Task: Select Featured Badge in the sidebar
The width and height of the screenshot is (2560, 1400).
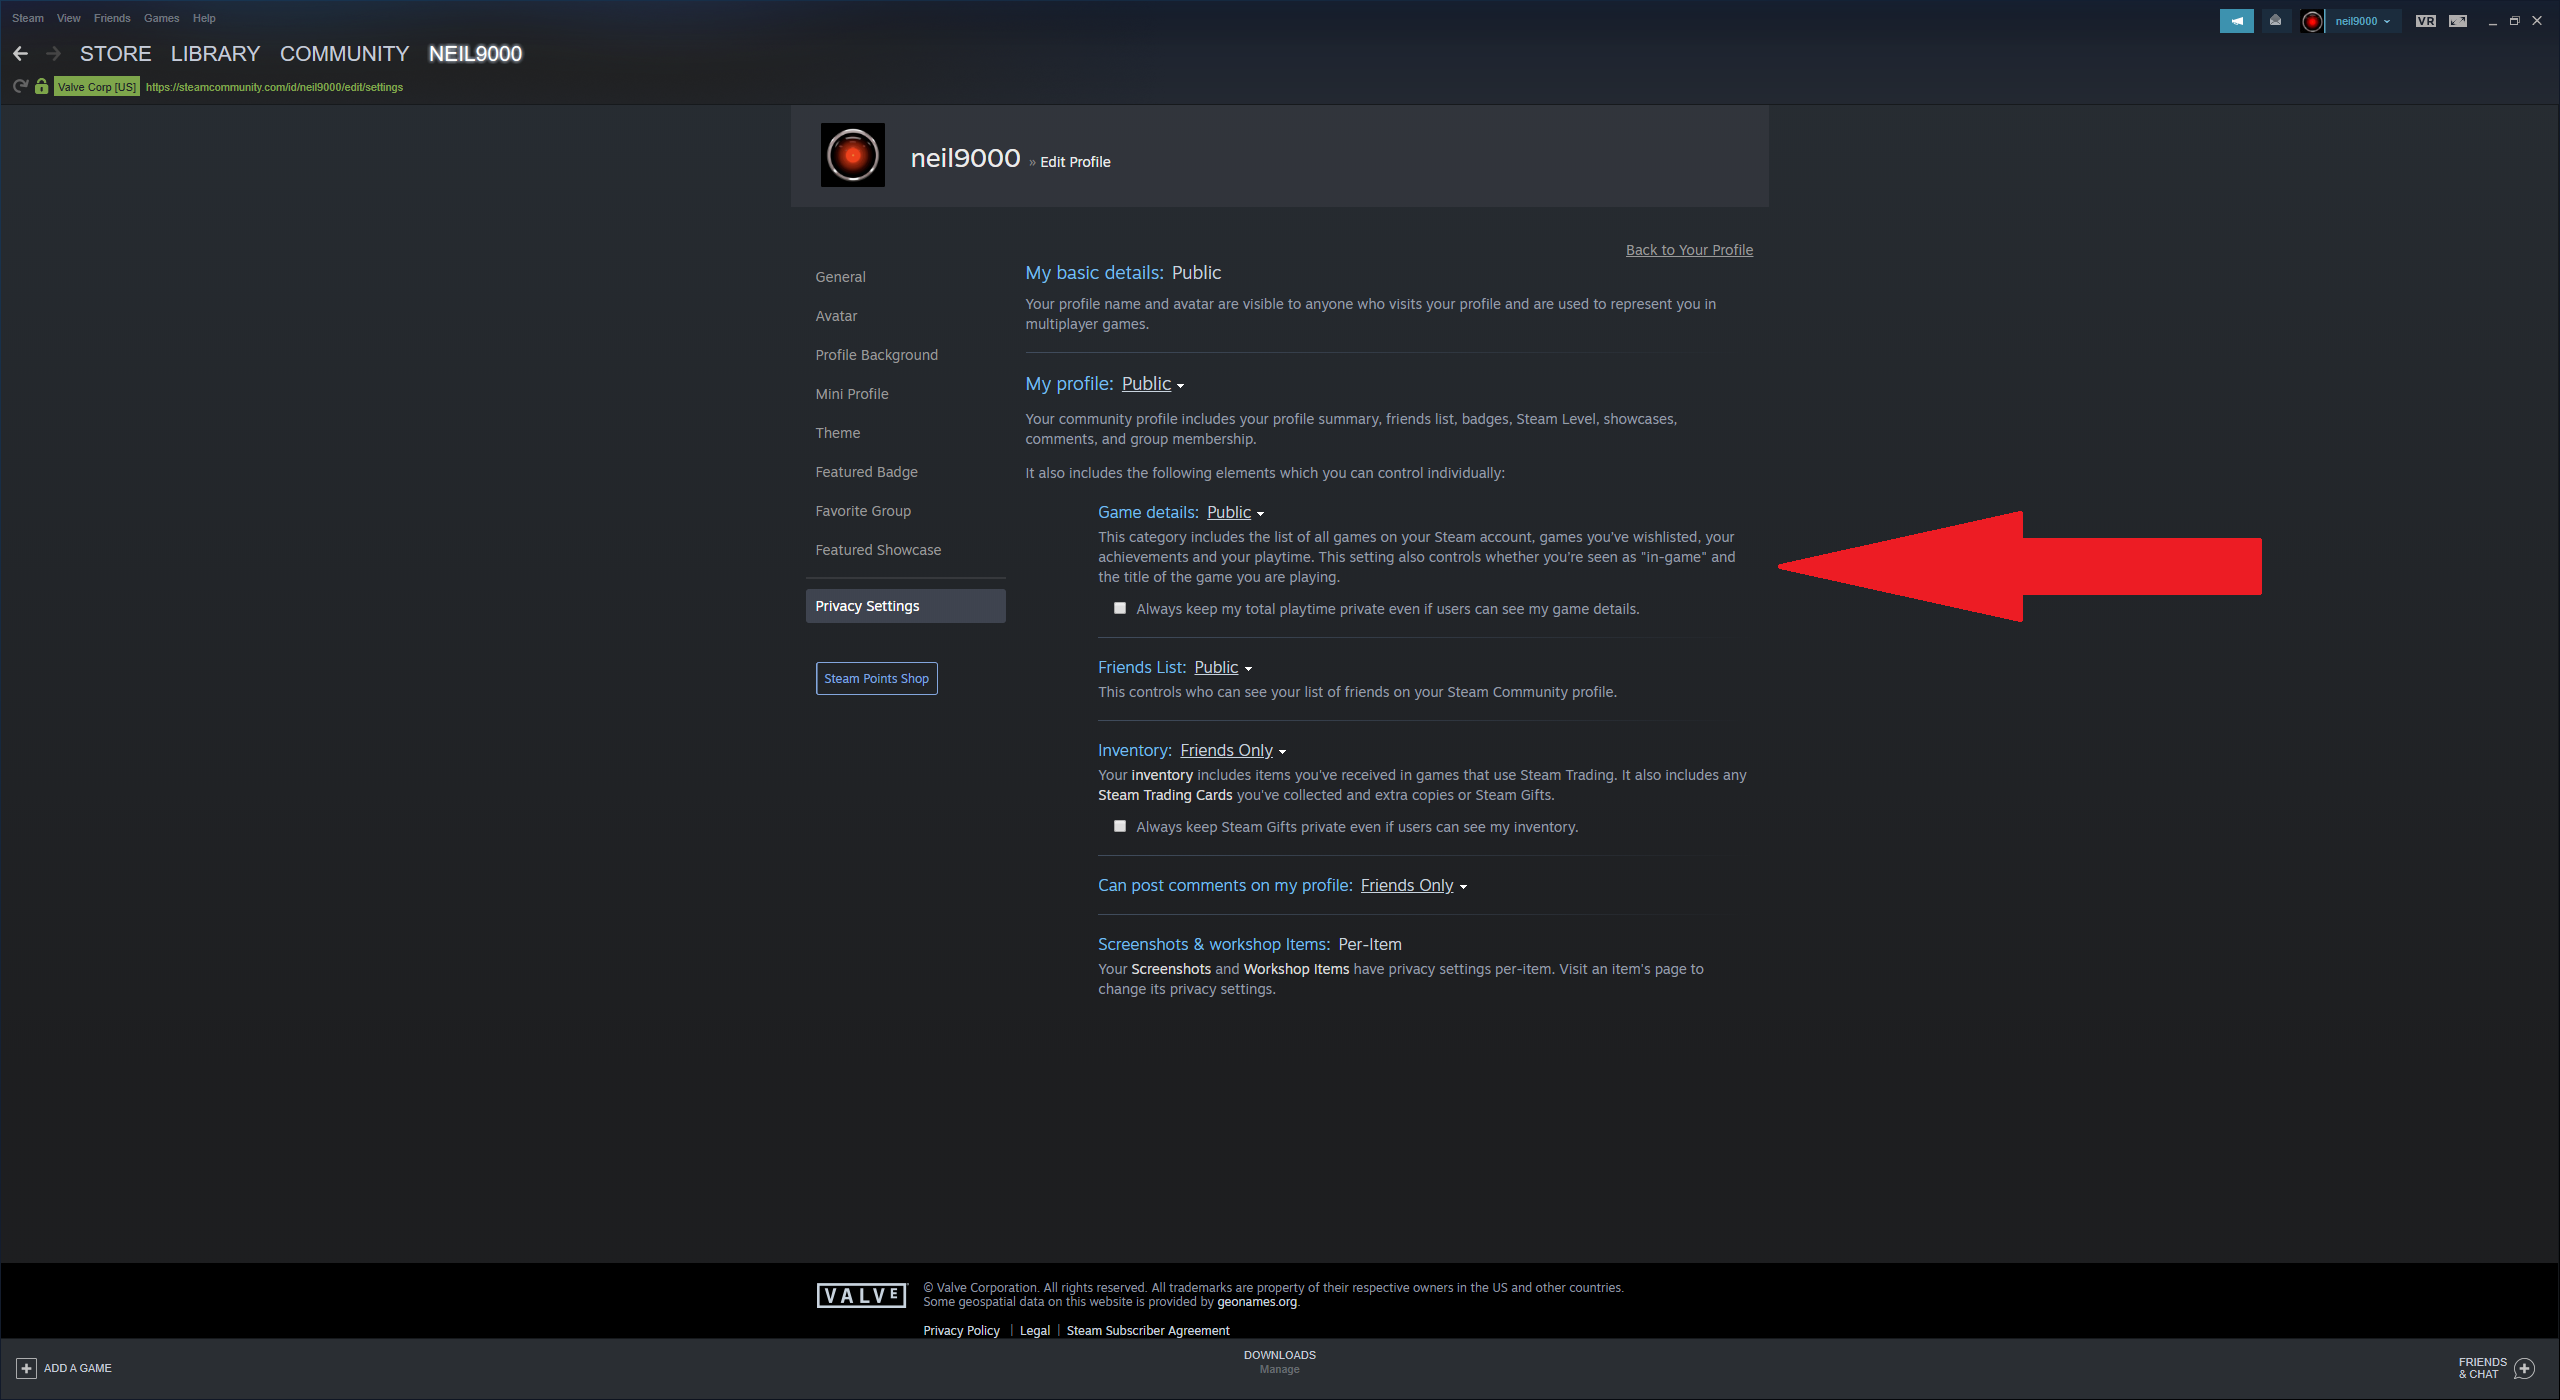Action: point(866,472)
